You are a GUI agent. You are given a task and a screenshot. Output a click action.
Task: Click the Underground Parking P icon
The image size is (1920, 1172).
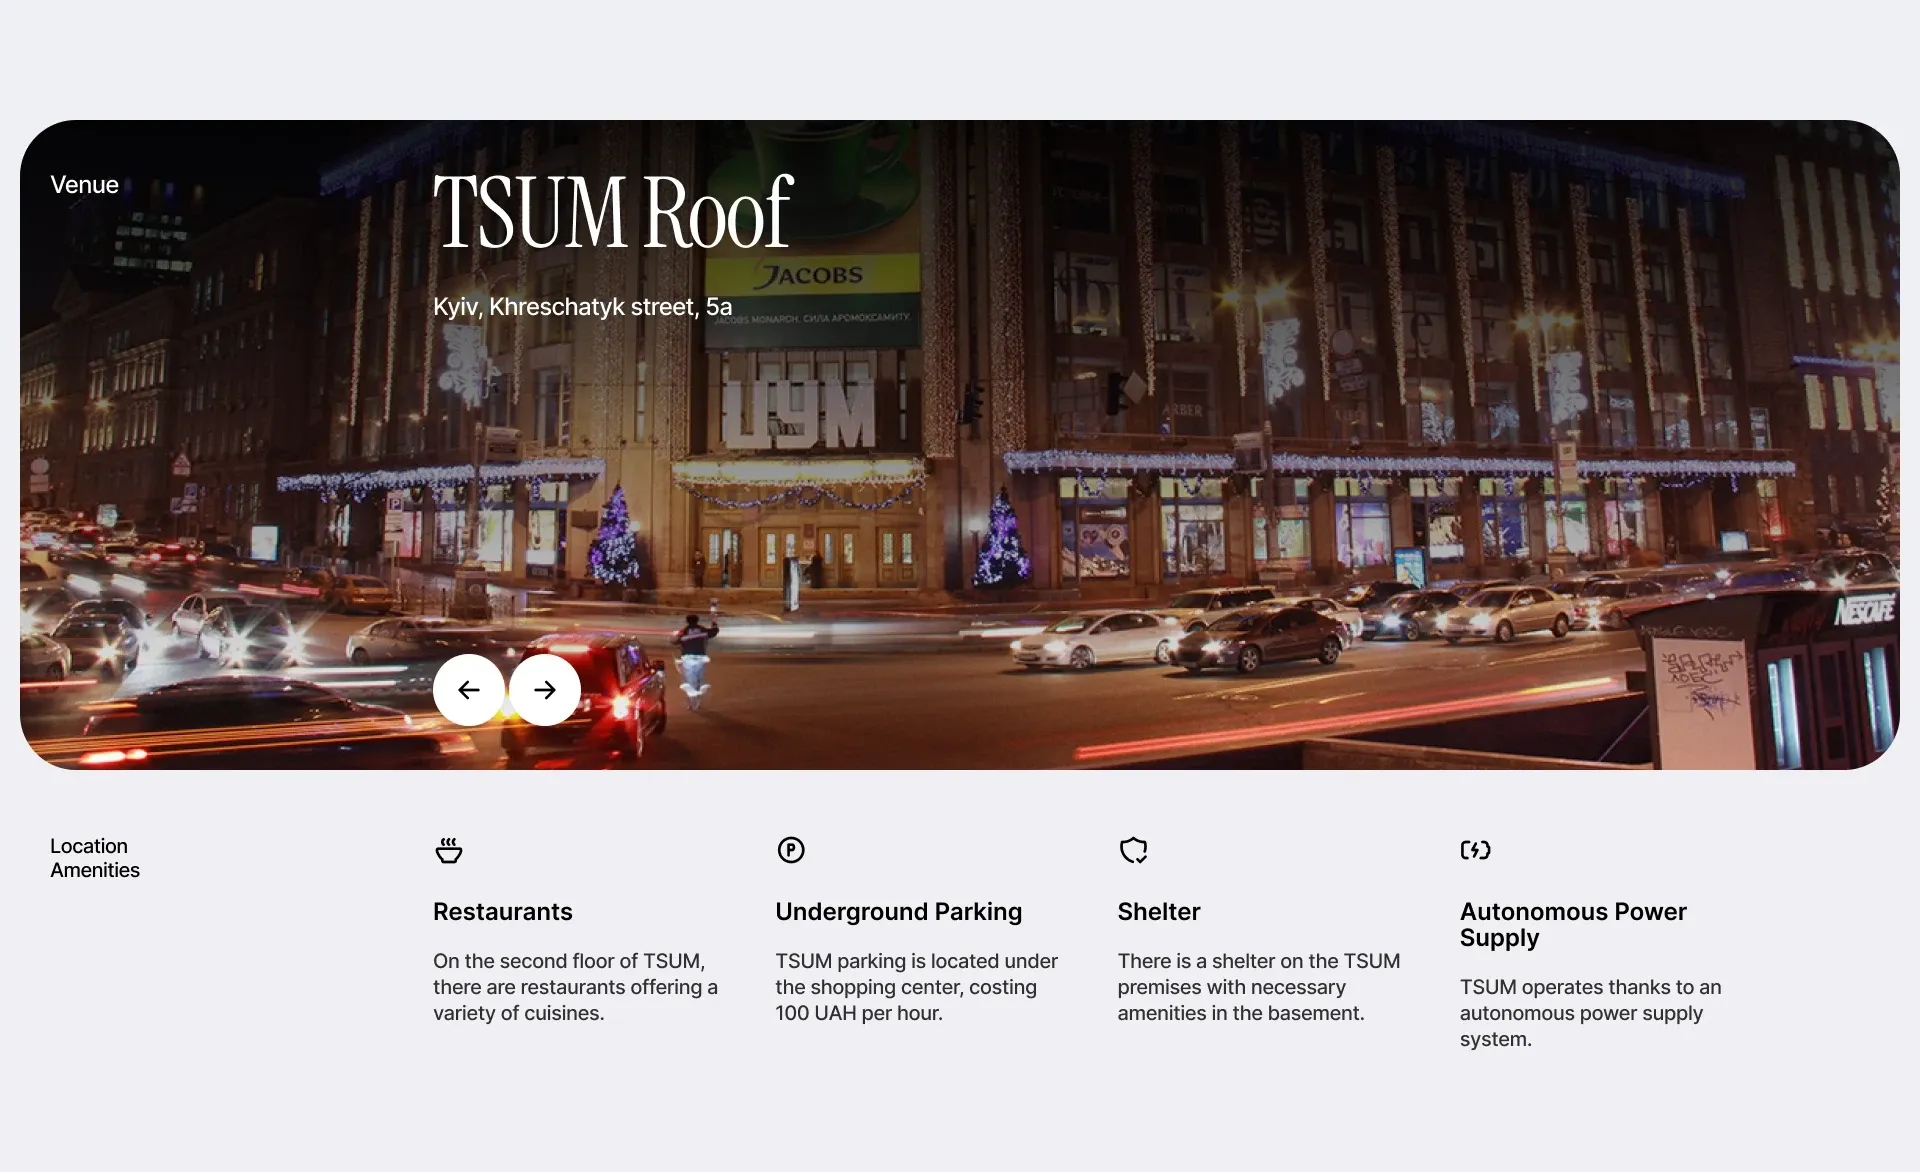tap(791, 850)
